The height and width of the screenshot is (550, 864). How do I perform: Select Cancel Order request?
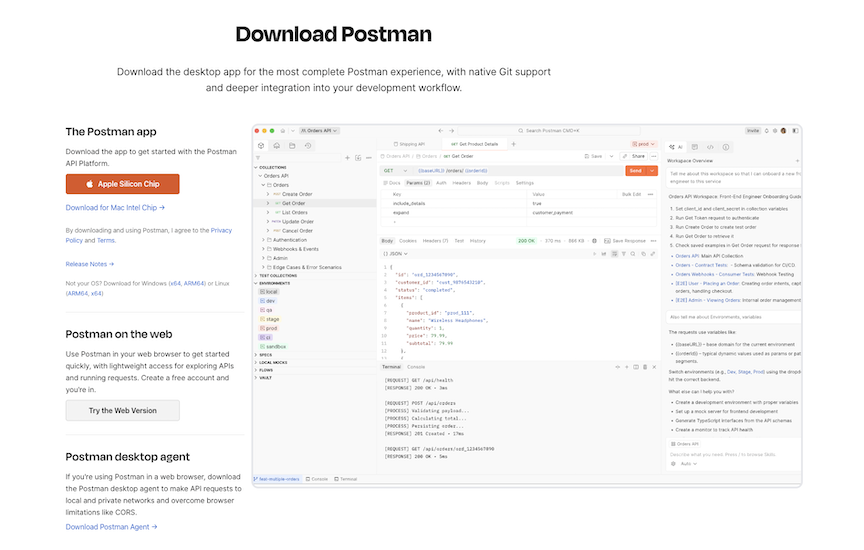(297, 231)
